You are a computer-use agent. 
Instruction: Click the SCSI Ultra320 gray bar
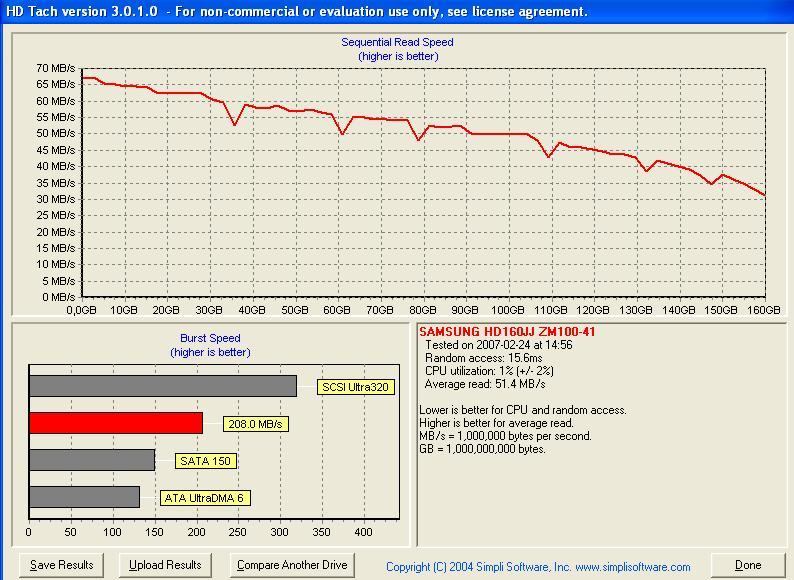(x=163, y=386)
